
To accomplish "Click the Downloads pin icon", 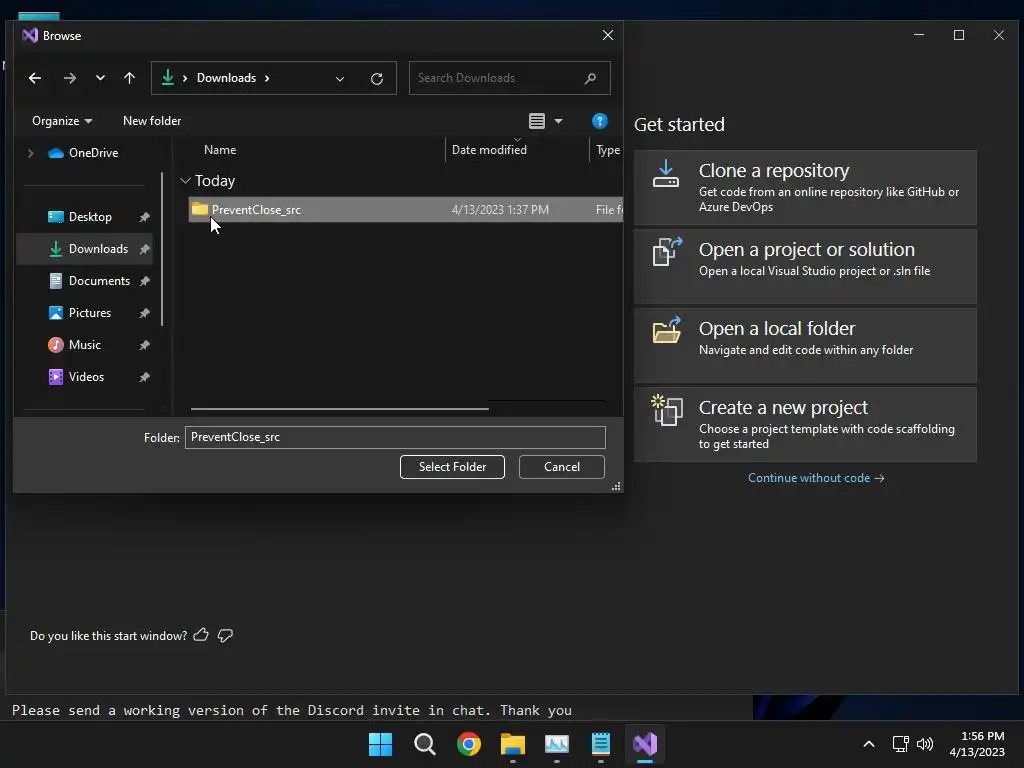I will coord(144,249).
